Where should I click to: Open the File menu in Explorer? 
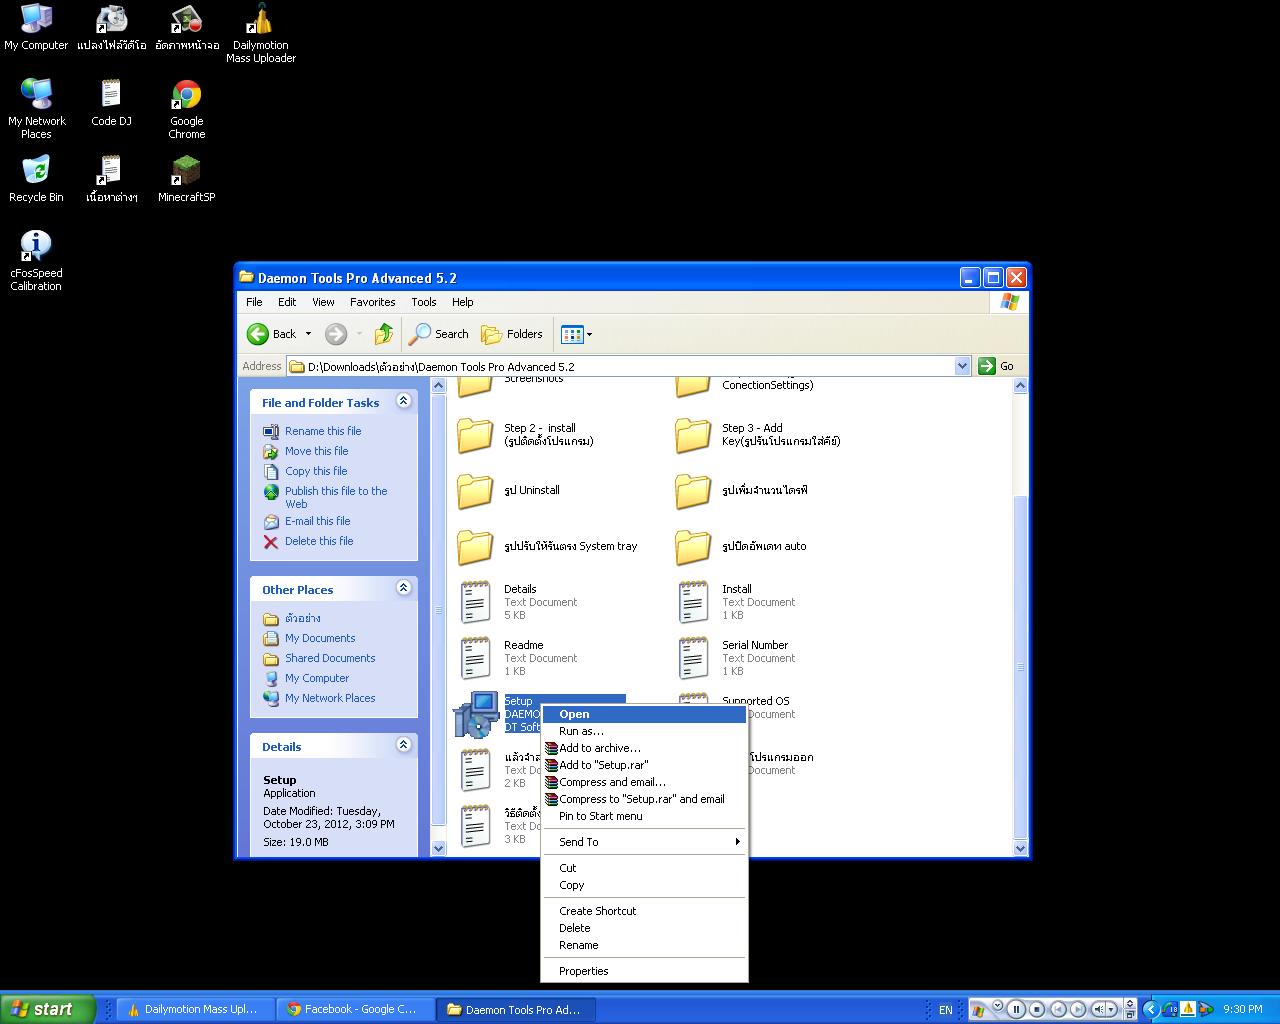(254, 302)
